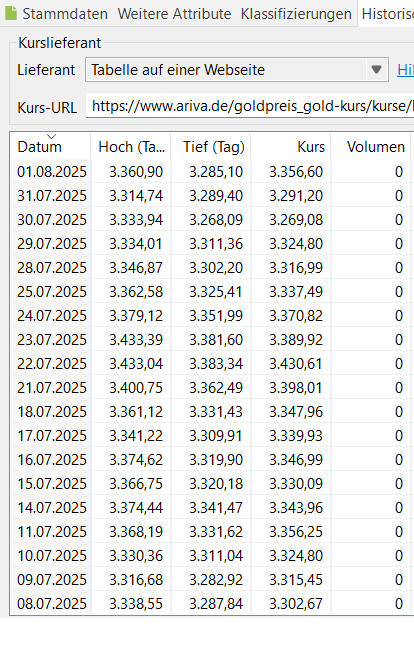
Task: Select the row dated 23.07.2025
Action: [211, 340]
